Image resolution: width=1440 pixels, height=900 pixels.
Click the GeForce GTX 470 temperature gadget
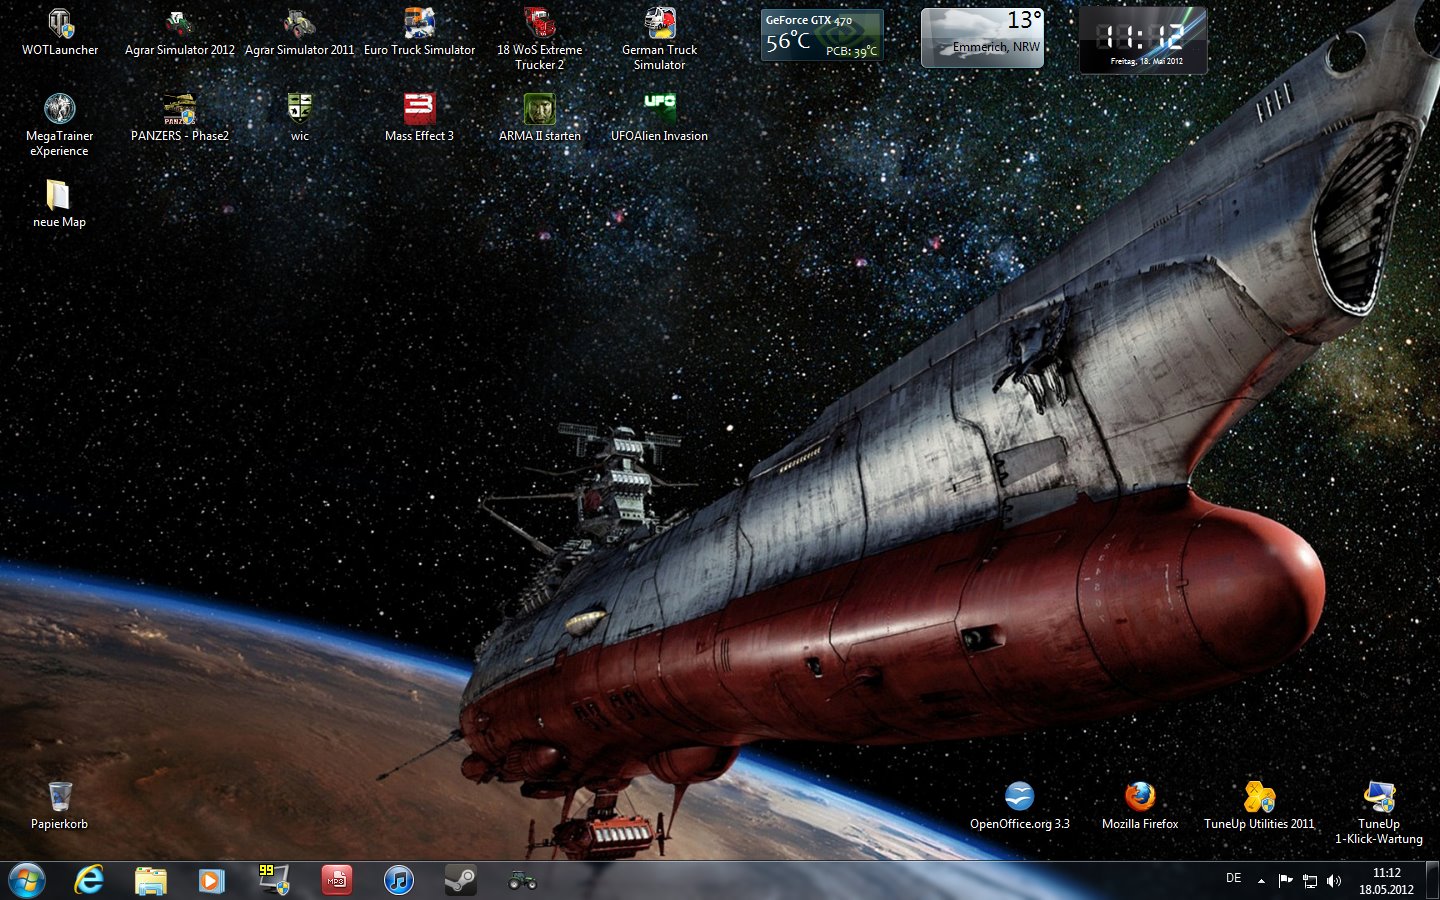coord(822,36)
